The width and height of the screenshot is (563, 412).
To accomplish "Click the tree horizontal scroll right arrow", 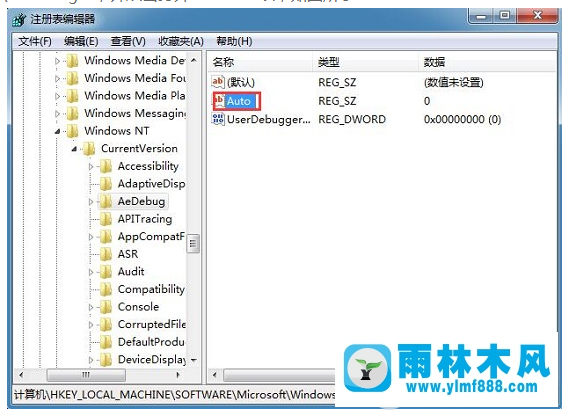I will pos(178,375).
